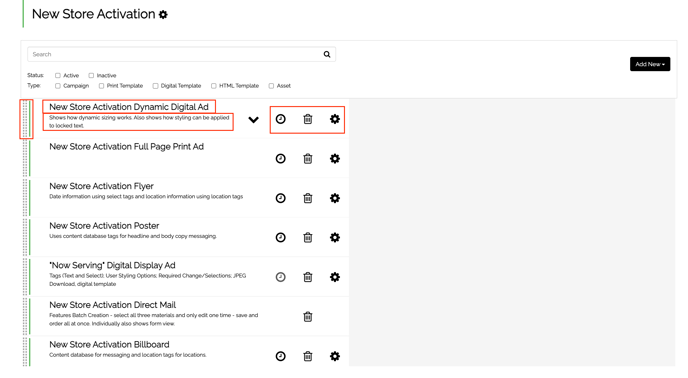Open the Add New dropdown
The height and width of the screenshot is (378, 688).
tap(650, 64)
